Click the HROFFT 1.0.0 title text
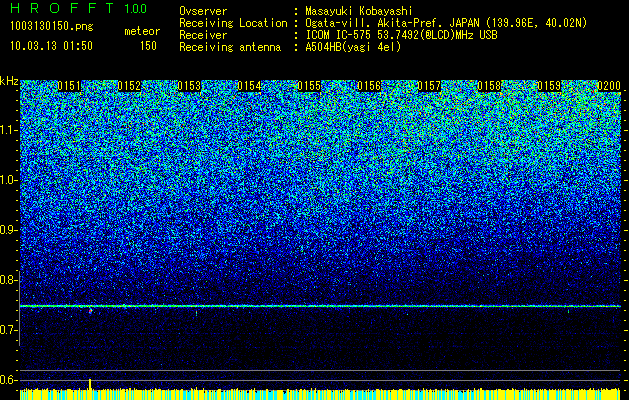The image size is (629, 400). pos(79,8)
